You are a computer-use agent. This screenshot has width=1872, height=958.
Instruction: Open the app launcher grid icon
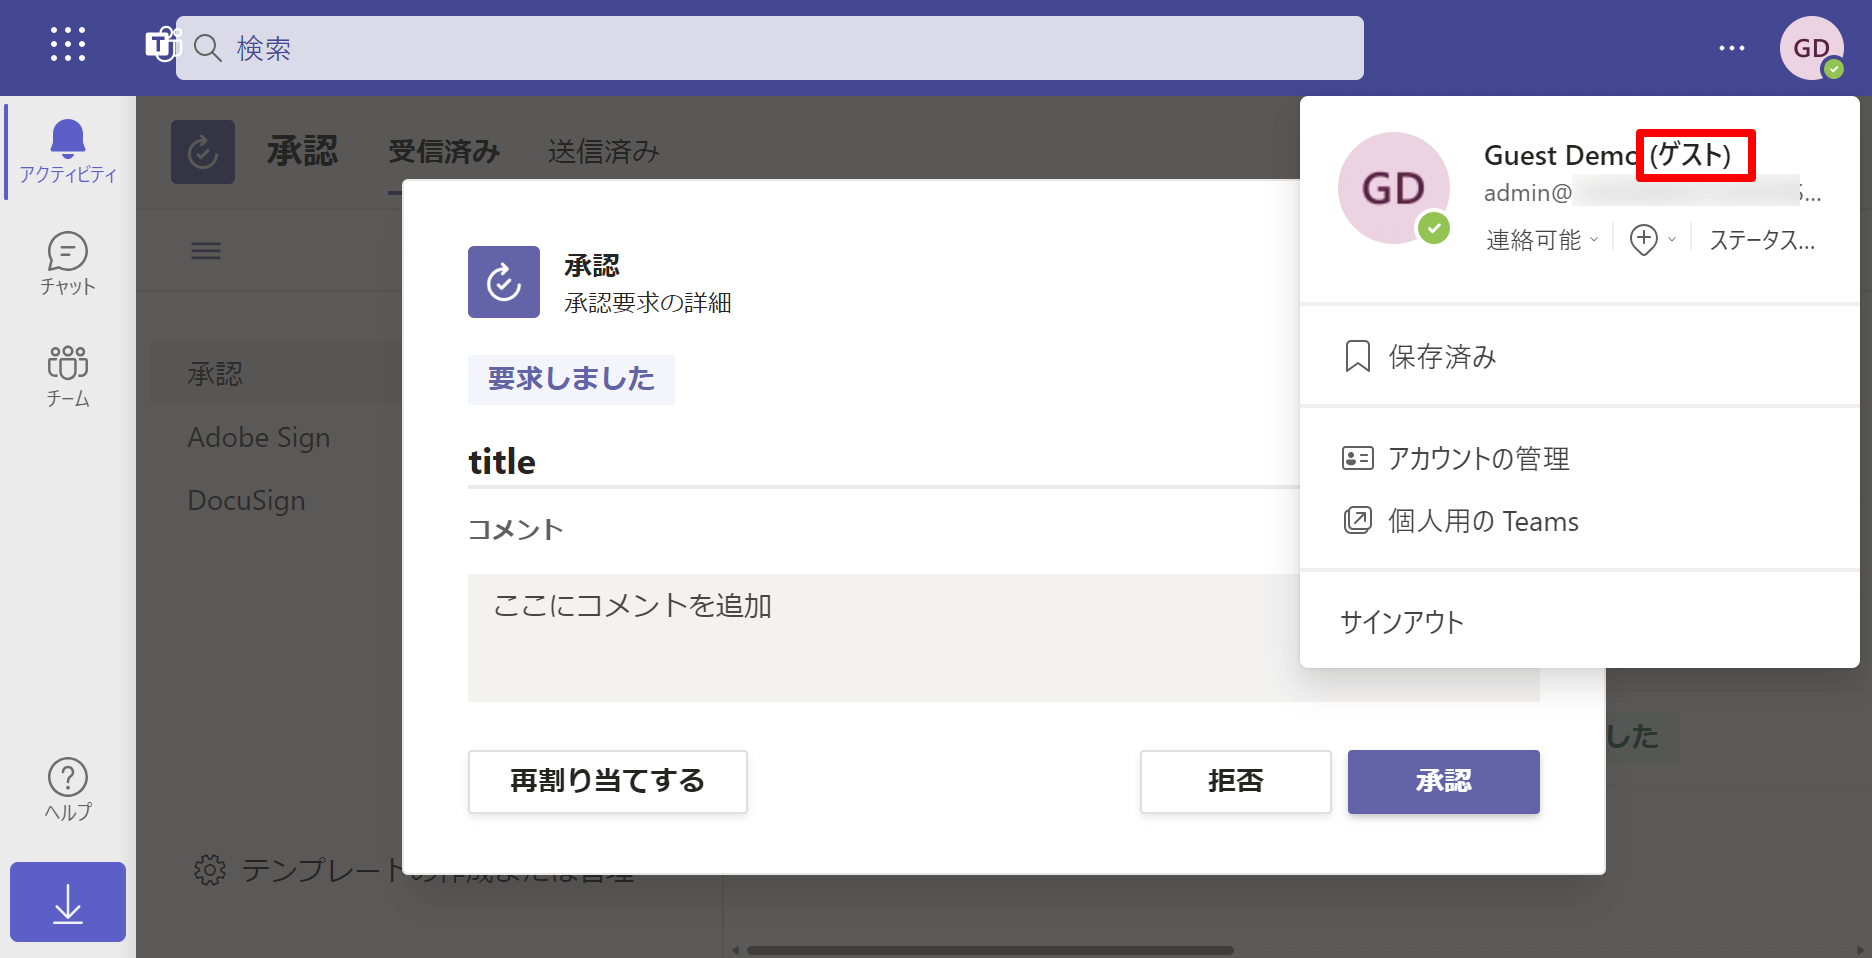pos(68,45)
